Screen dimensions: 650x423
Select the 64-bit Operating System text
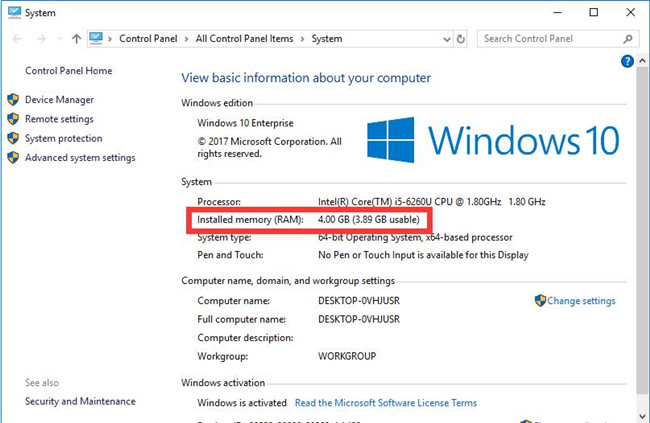[x=415, y=237]
